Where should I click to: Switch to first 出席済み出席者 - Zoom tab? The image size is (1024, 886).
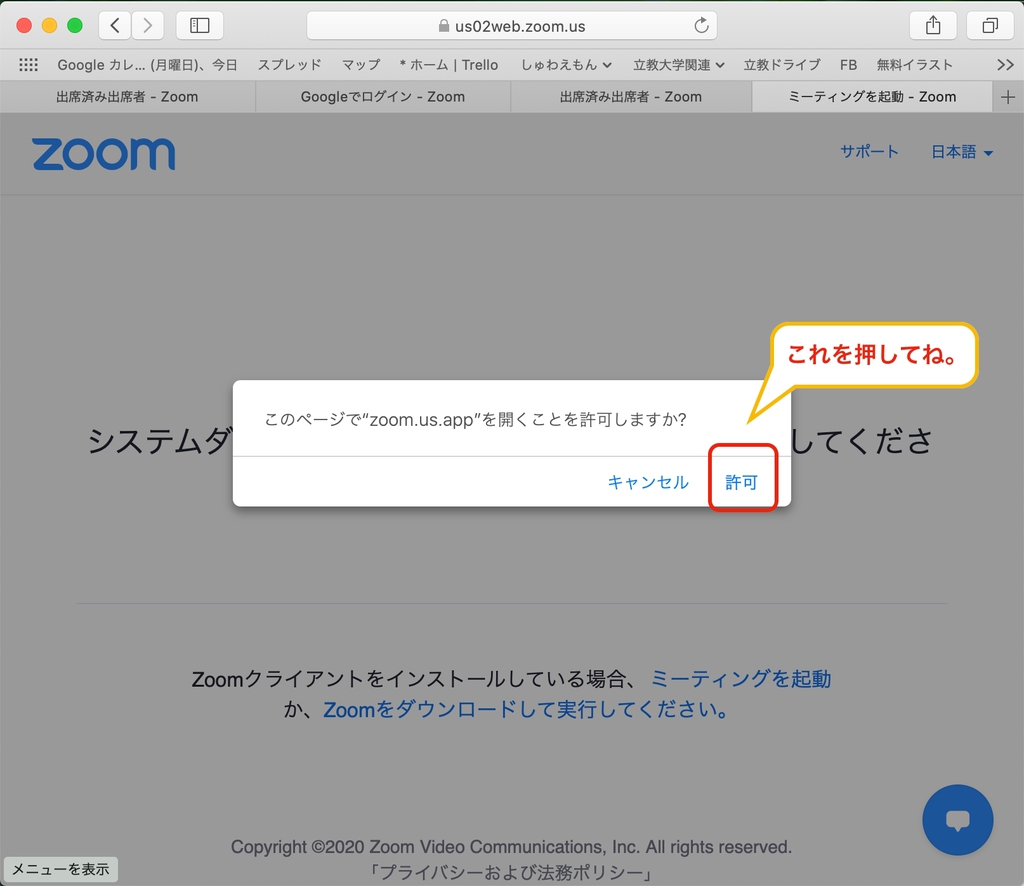(127, 97)
